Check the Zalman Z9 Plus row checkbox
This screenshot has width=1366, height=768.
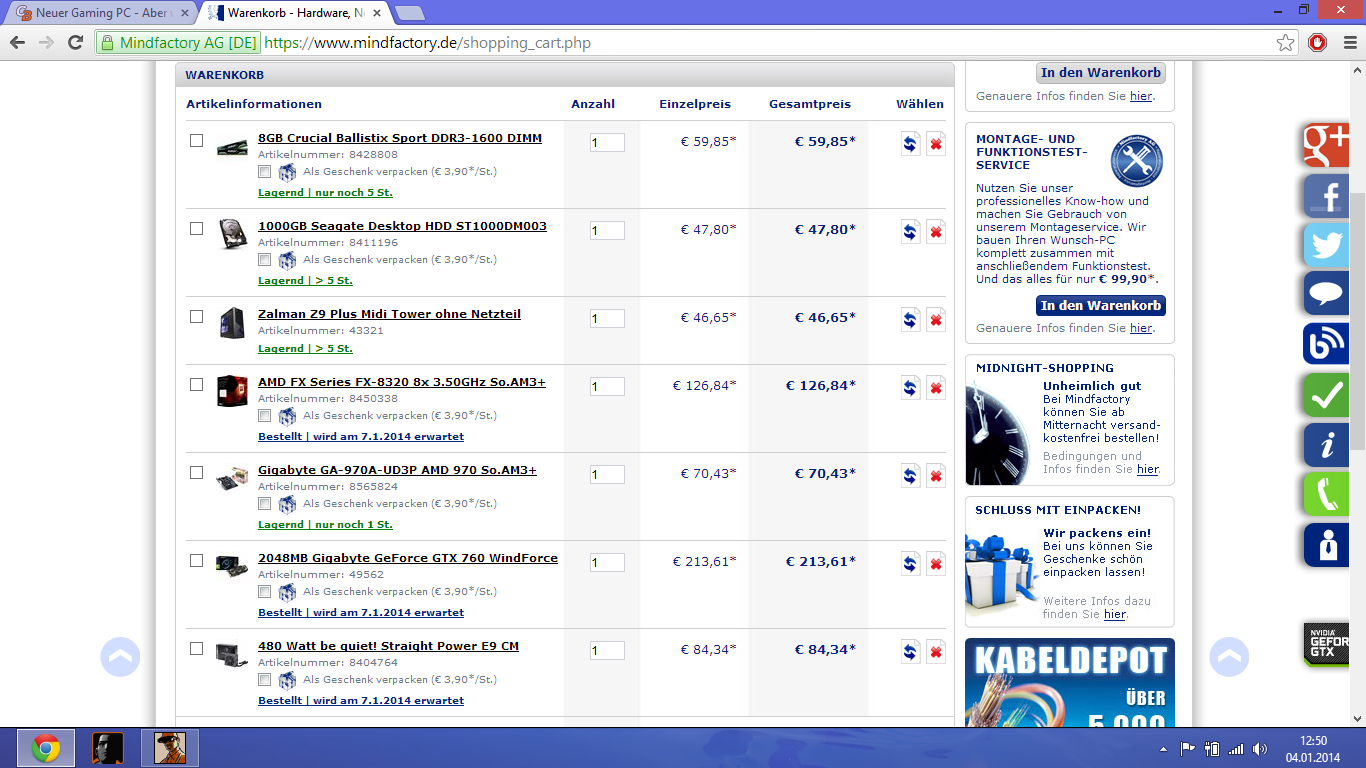point(197,316)
